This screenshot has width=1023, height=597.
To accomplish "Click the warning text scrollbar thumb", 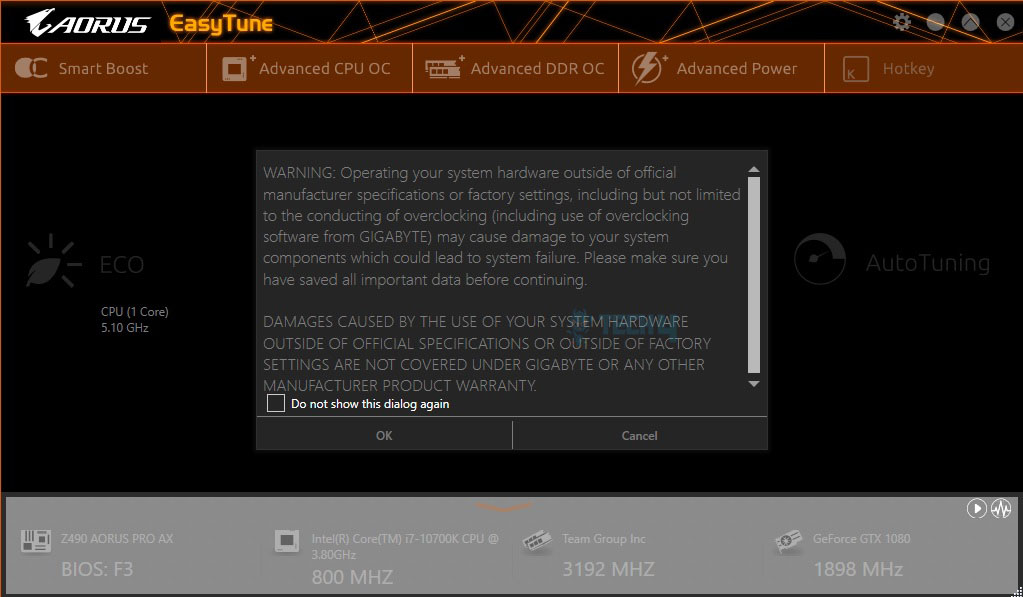I will (754, 275).
